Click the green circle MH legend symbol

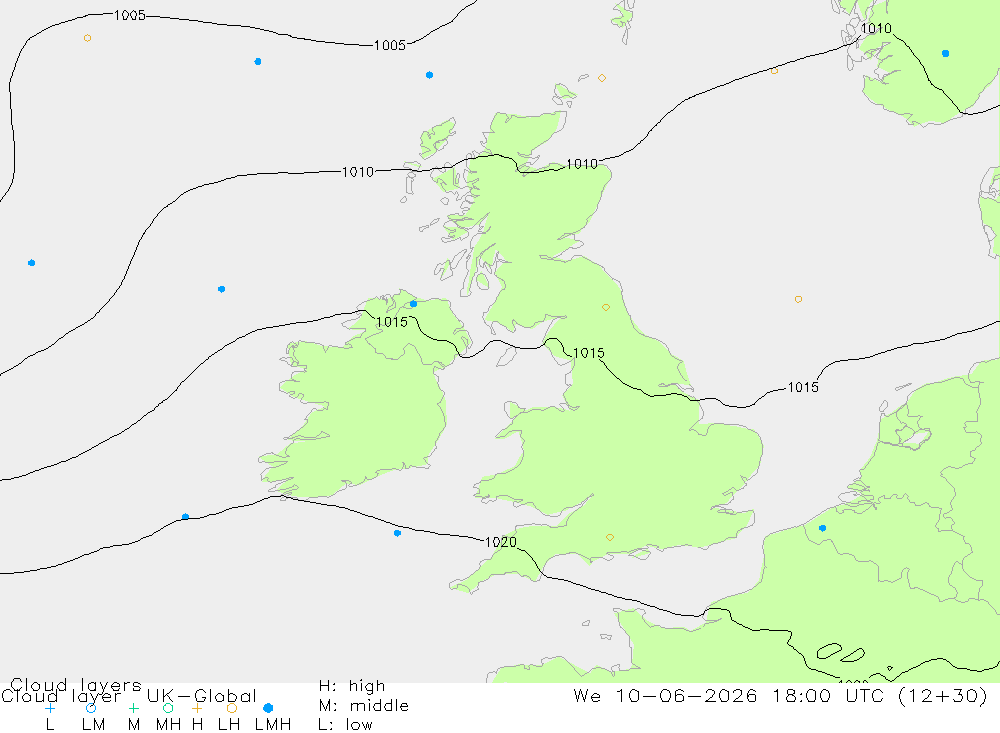[x=168, y=708]
